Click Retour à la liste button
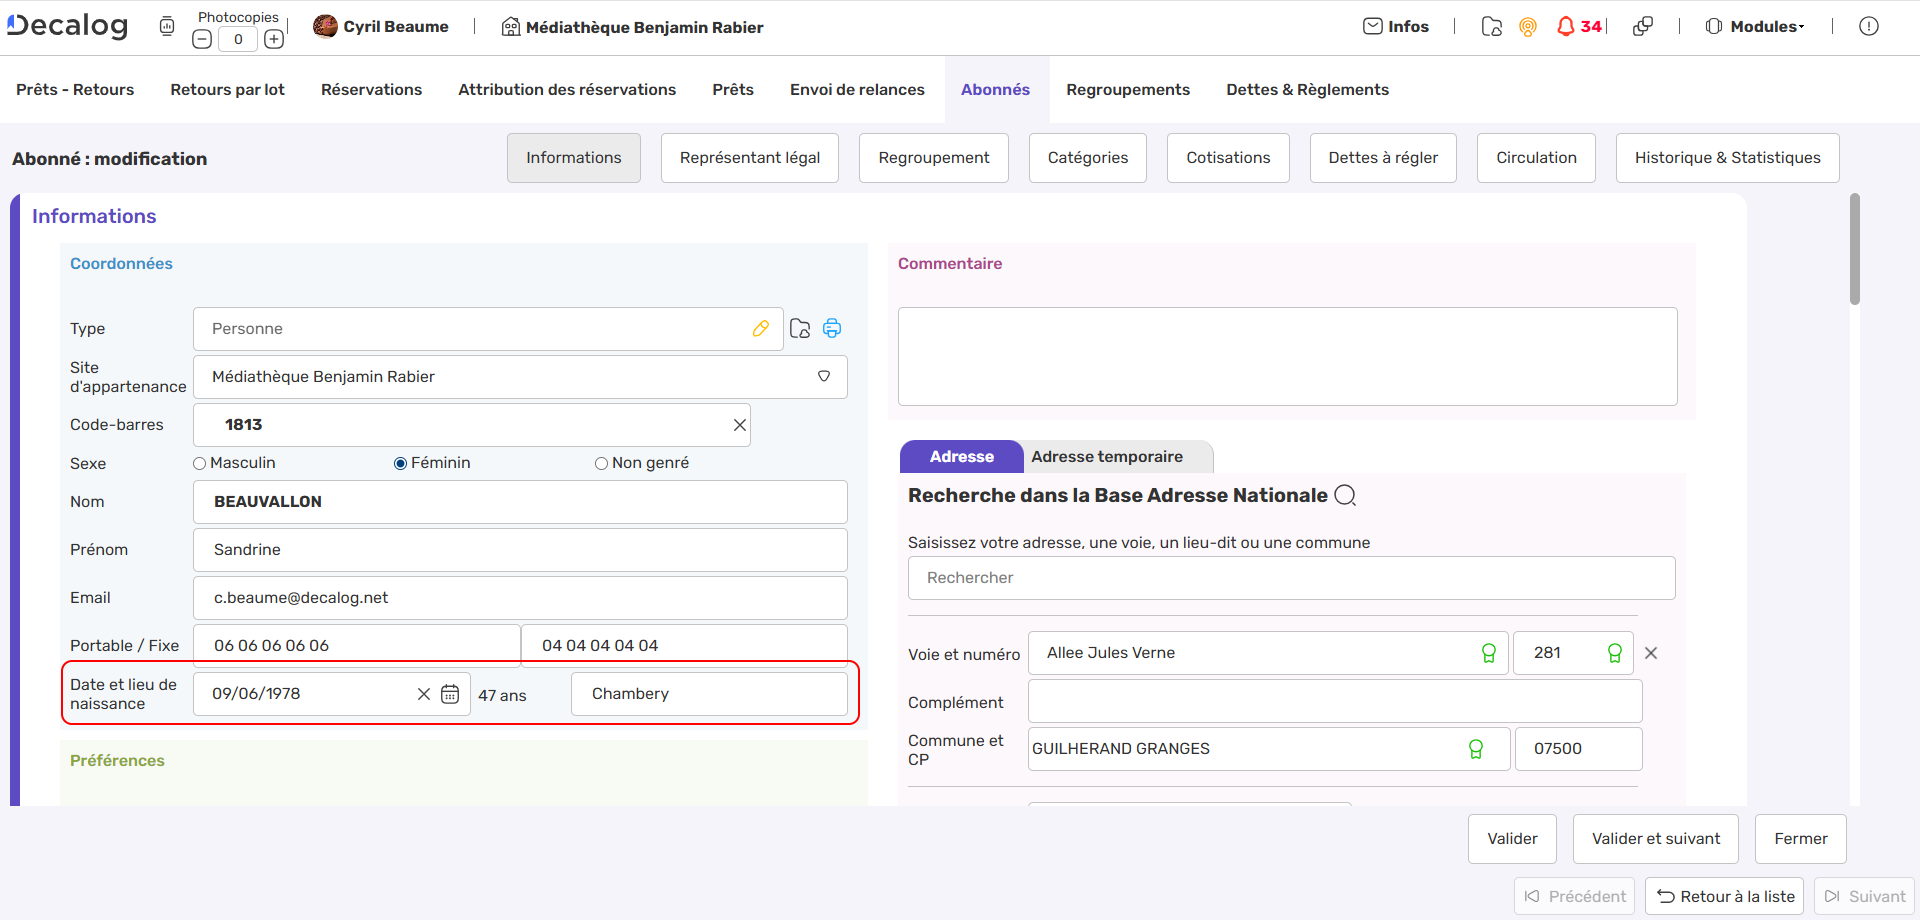1920x920 pixels. tap(1725, 897)
